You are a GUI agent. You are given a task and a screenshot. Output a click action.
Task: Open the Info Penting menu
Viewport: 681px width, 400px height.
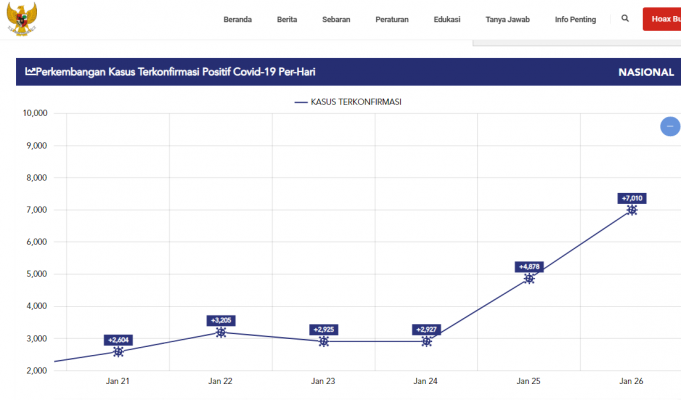577,19
